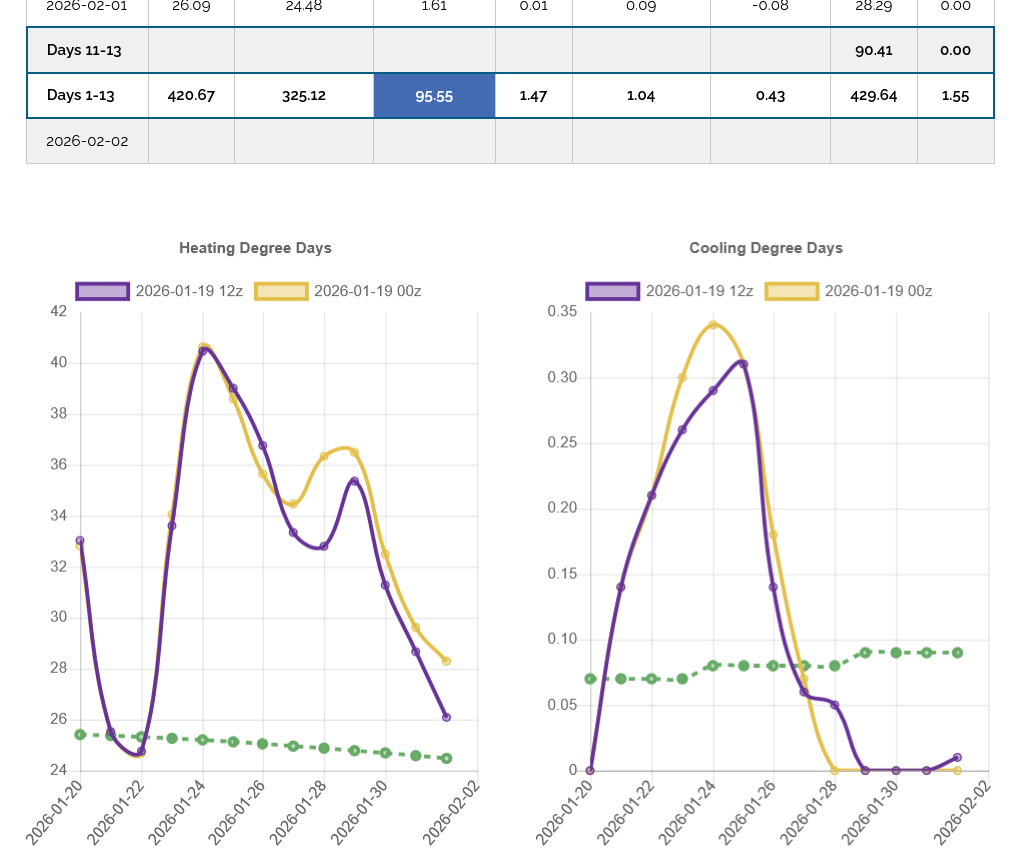This screenshot has width=1020, height=864.
Task: Toggle the purple 12z legend swatch in Heating Degree Days
Action: (102, 291)
